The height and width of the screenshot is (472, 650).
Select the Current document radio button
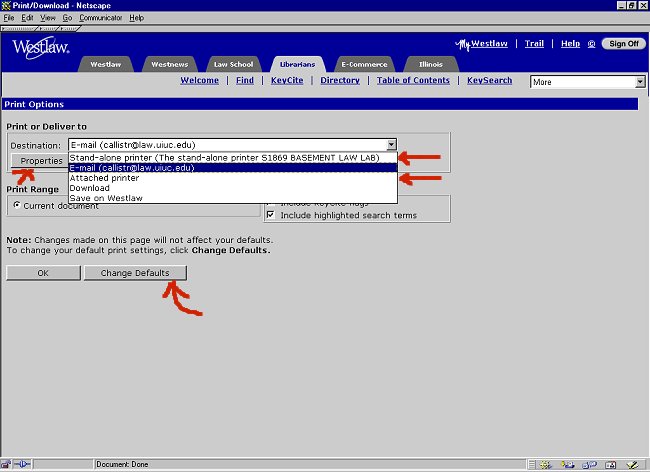17,205
